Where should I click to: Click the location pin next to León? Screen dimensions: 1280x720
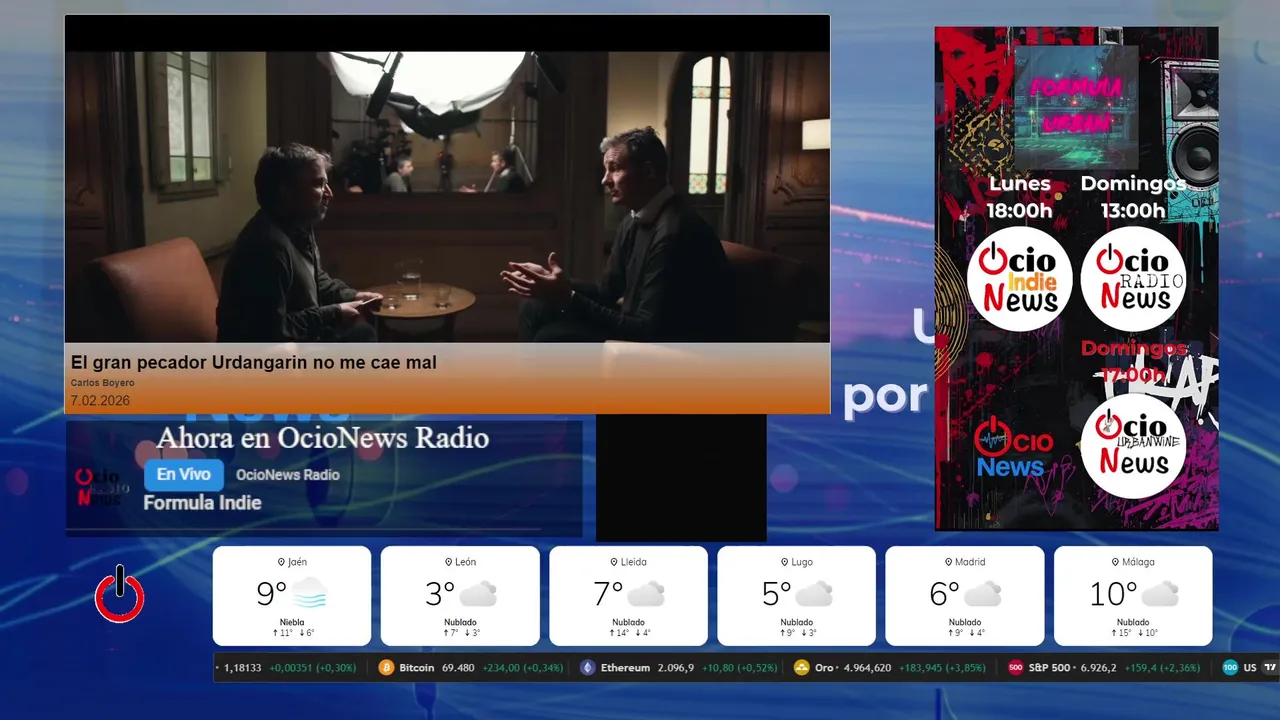(447, 562)
